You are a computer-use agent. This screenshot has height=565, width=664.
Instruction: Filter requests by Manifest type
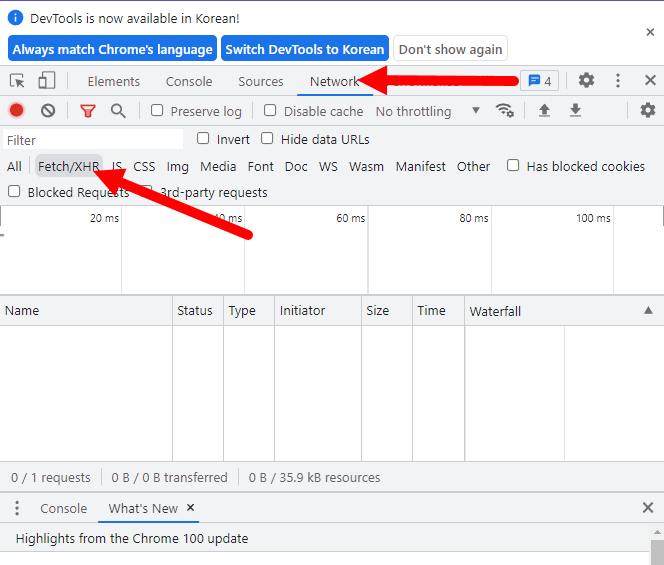click(421, 166)
